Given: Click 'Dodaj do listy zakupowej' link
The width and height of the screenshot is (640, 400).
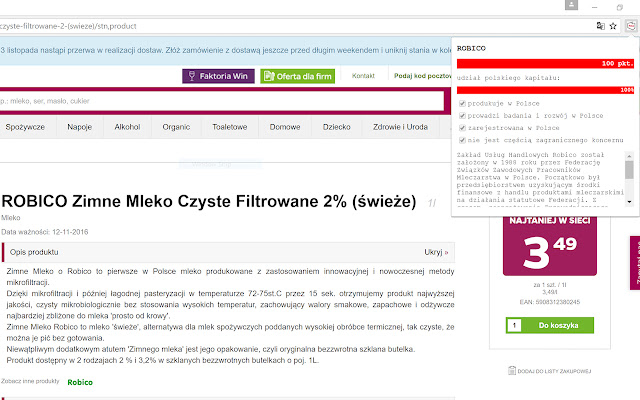Looking at the screenshot, I should (x=554, y=371).
